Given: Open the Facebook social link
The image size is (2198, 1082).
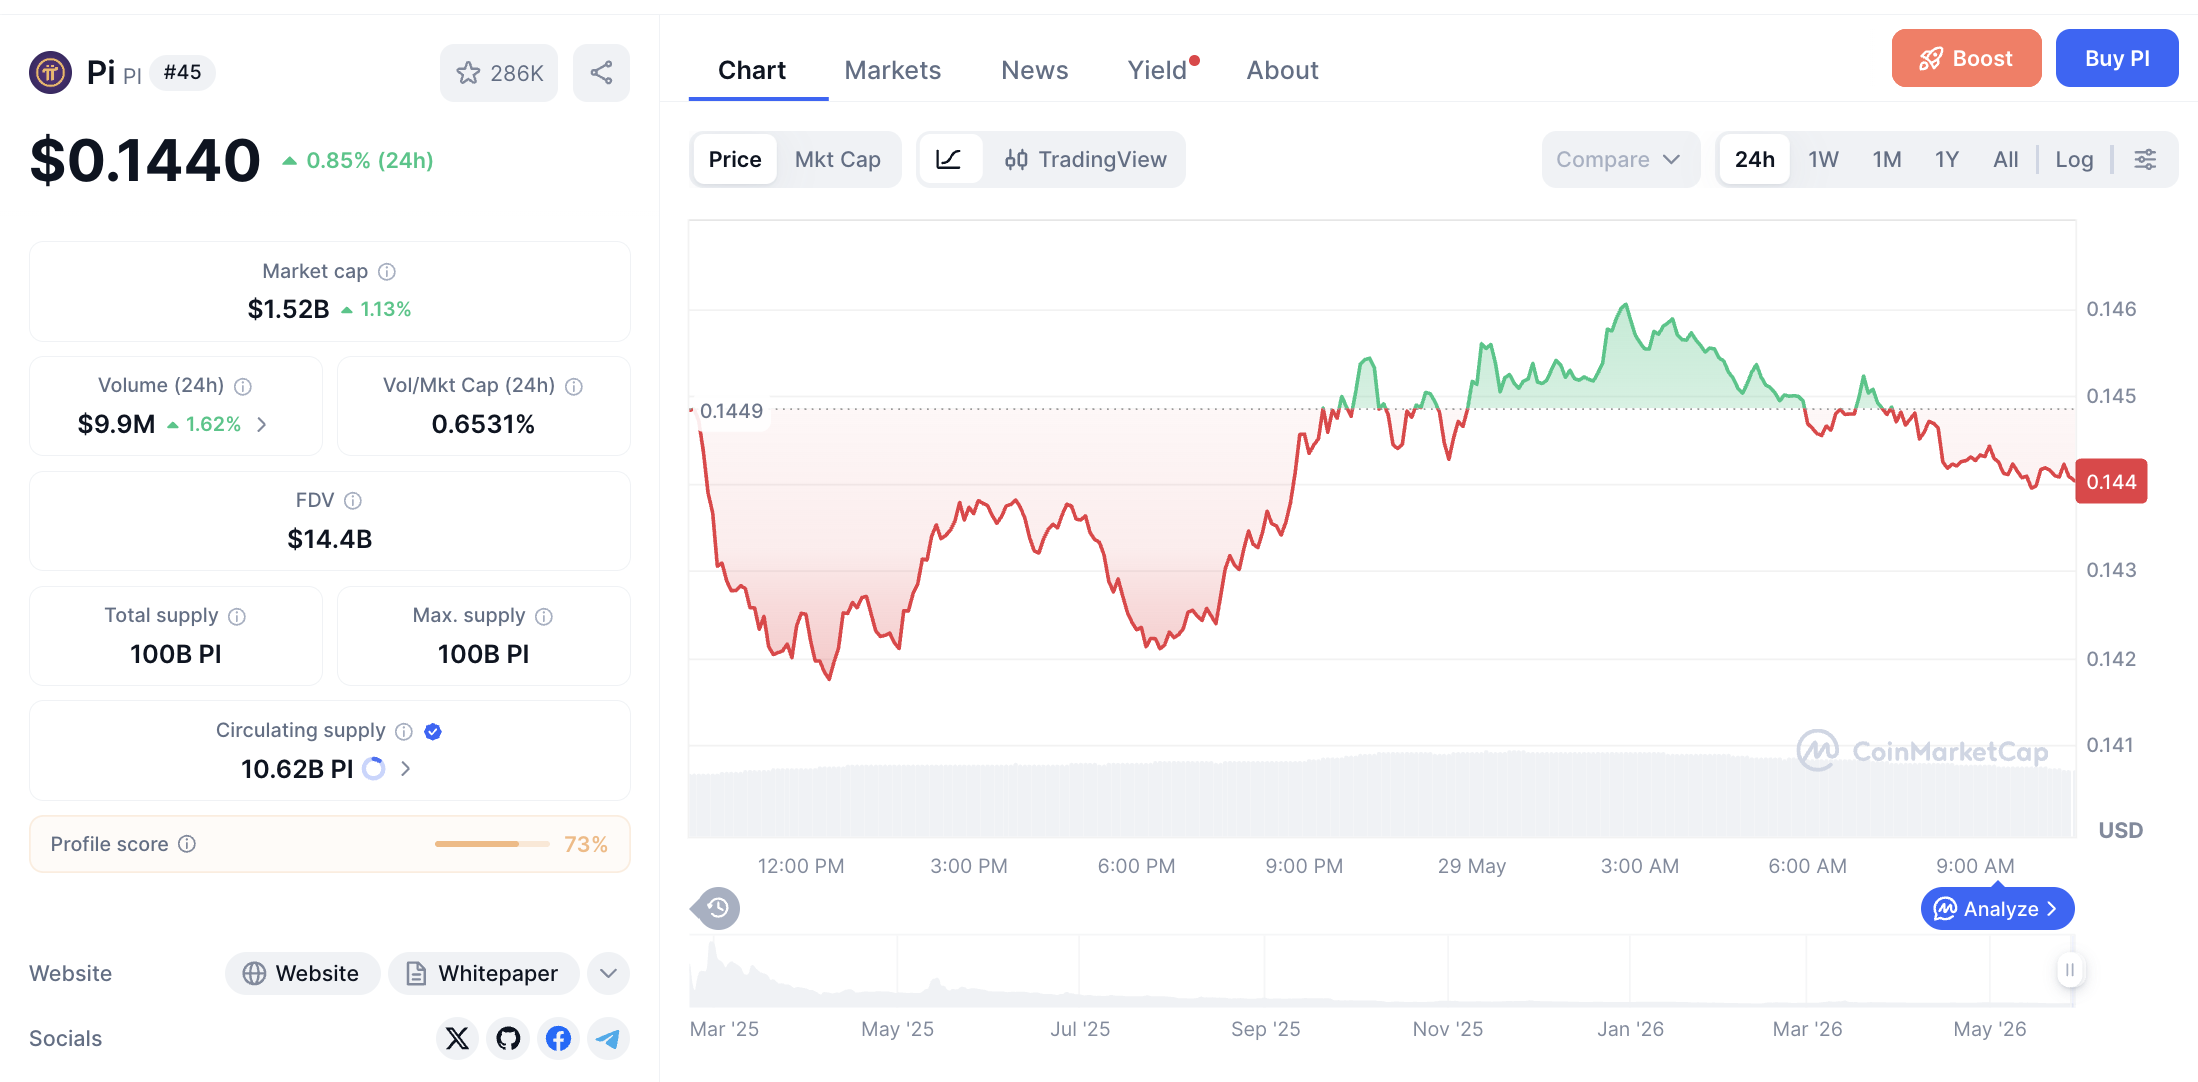Looking at the screenshot, I should pos(558,1038).
